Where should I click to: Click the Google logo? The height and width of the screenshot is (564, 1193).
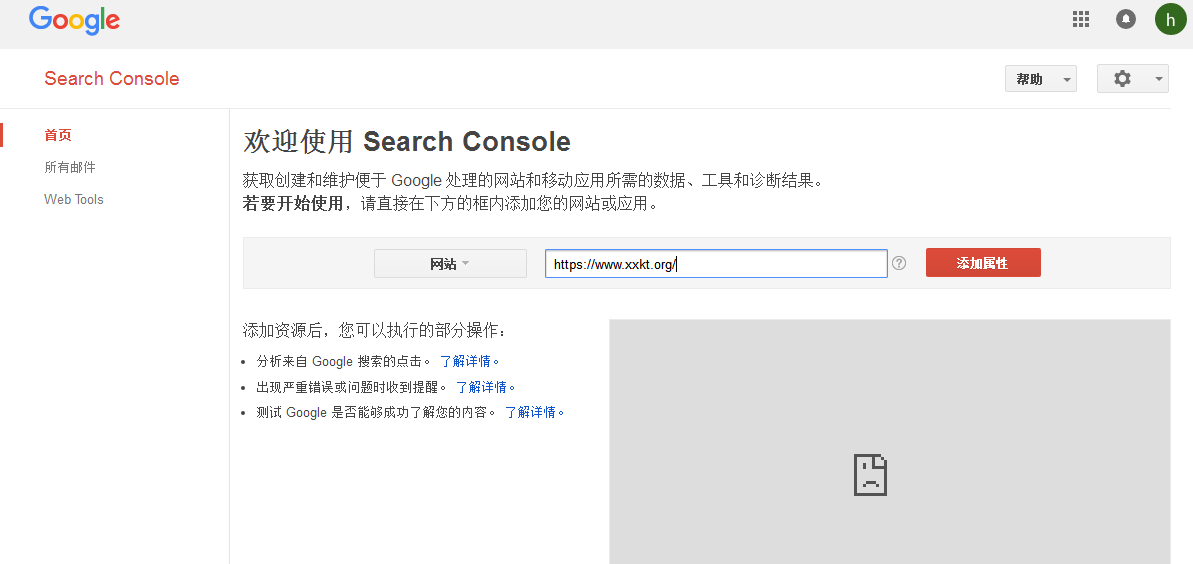coord(75,21)
